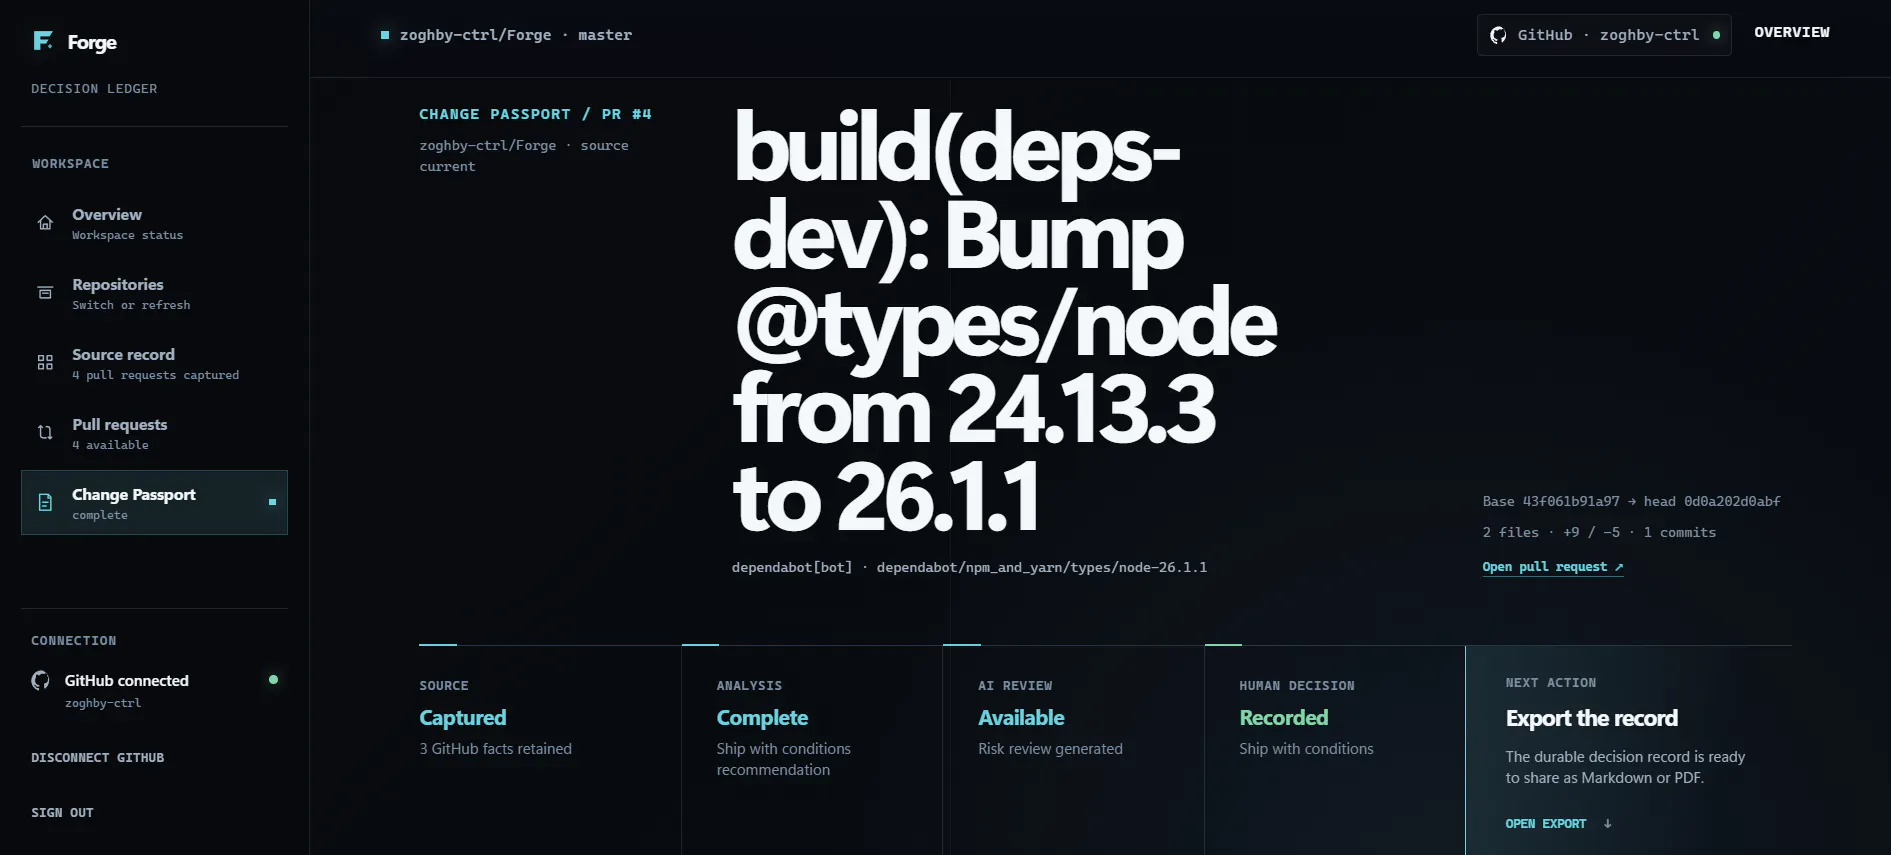The height and width of the screenshot is (855, 1891).
Task: Click CHANGE PASSPORT / PR #4 label
Action: click(535, 114)
